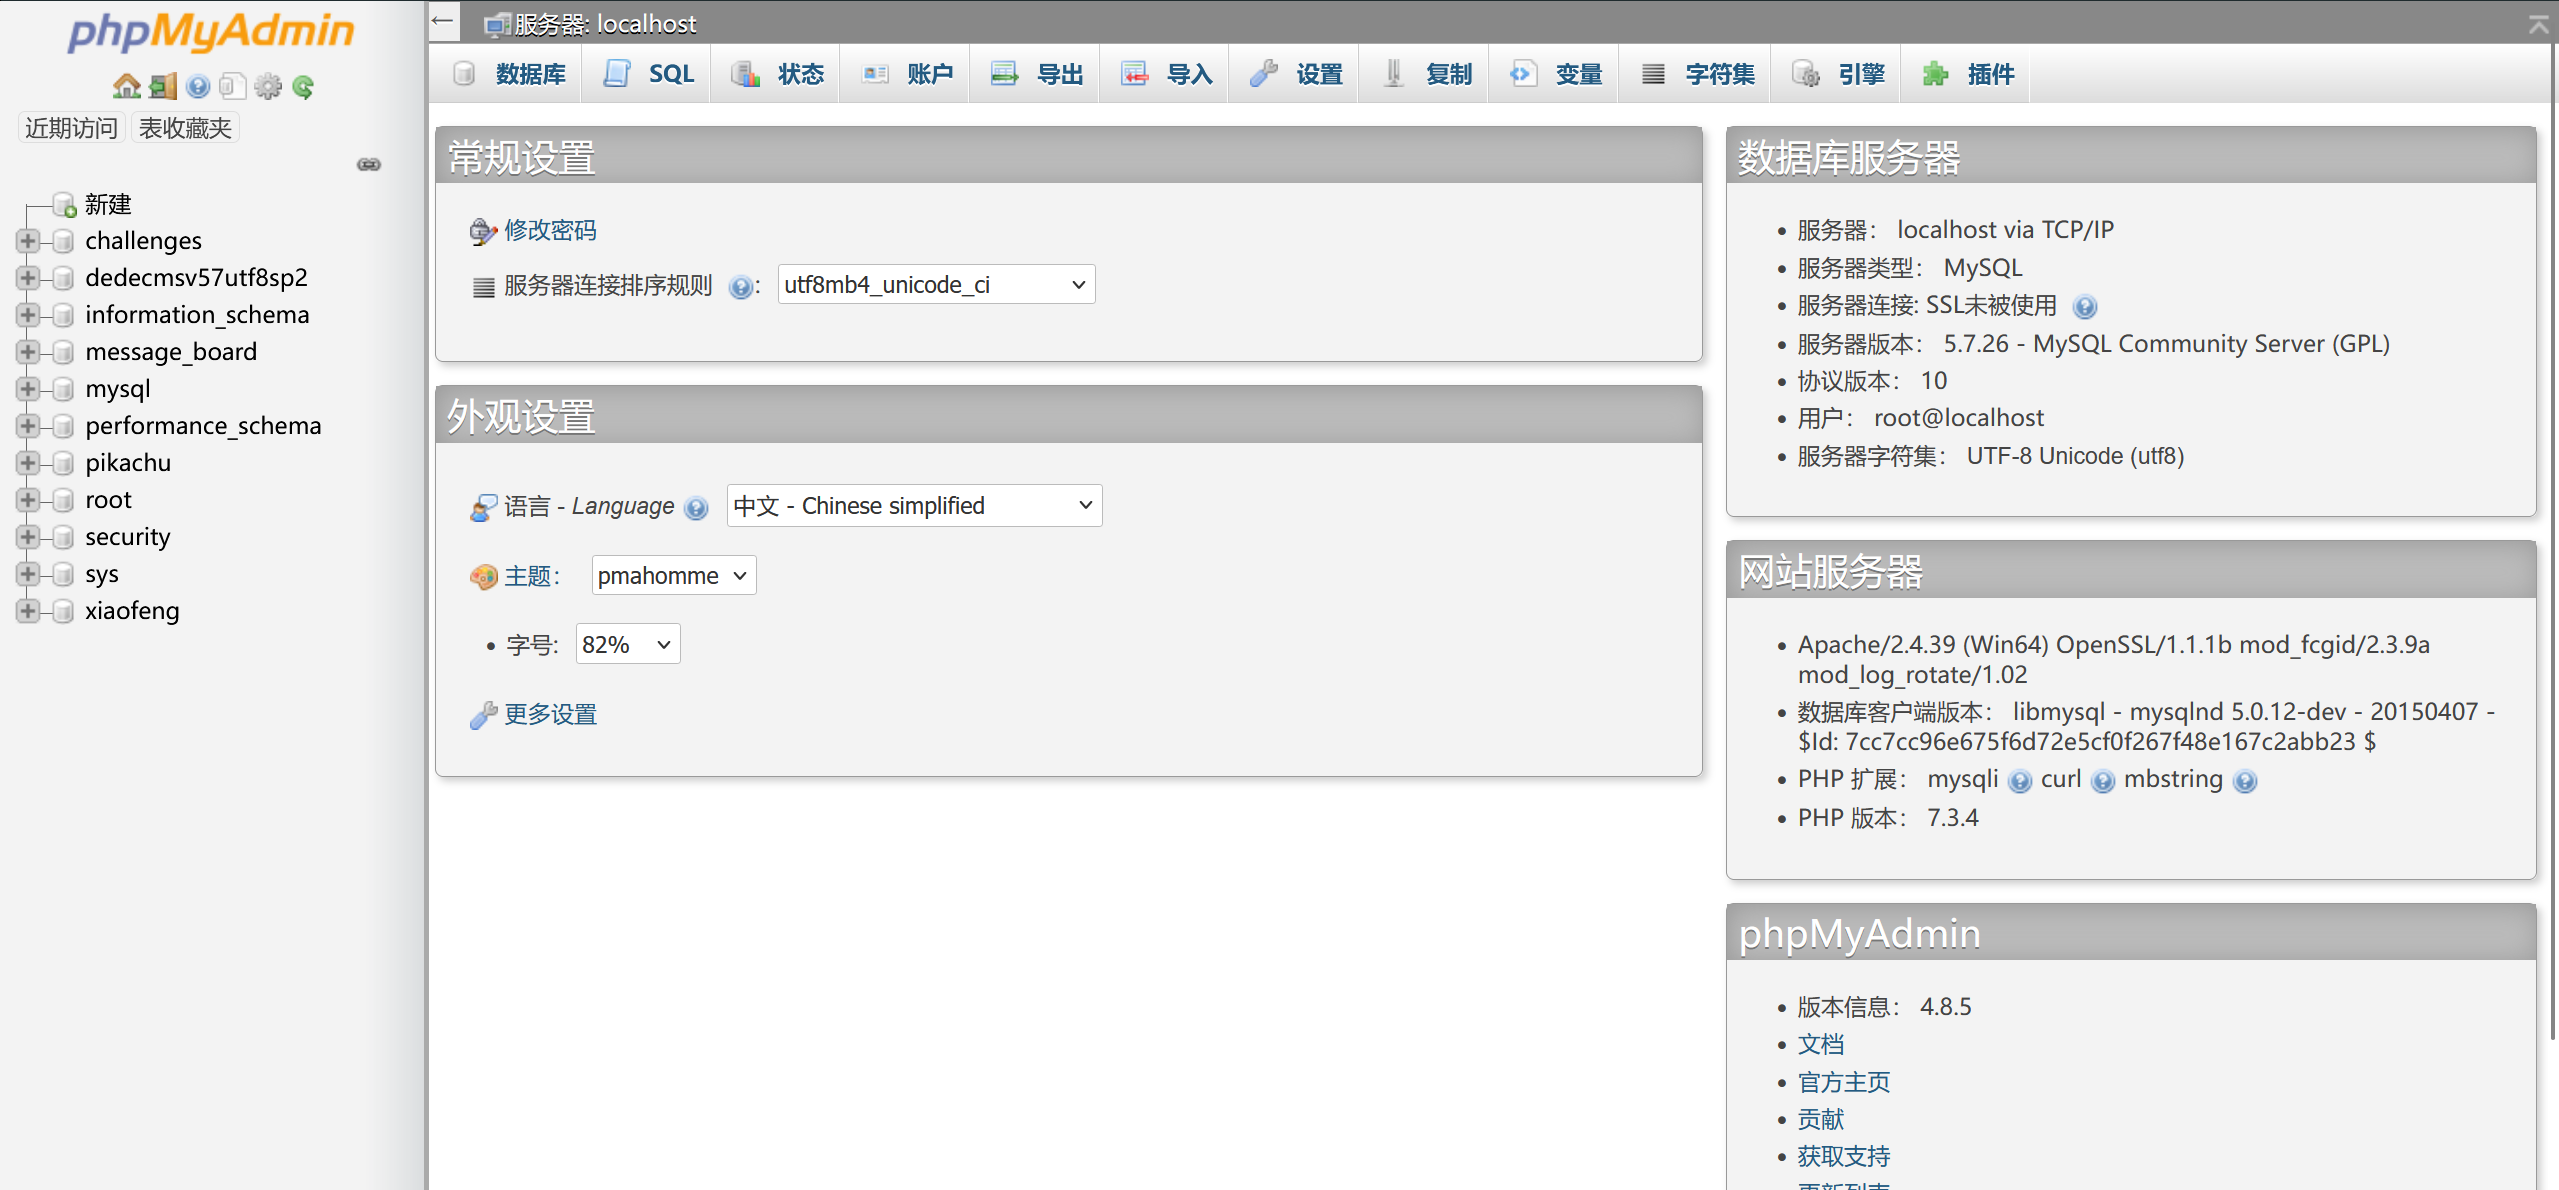Click the challenges database icon
Screen dimensions: 2559x1190
click(x=63, y=241)
